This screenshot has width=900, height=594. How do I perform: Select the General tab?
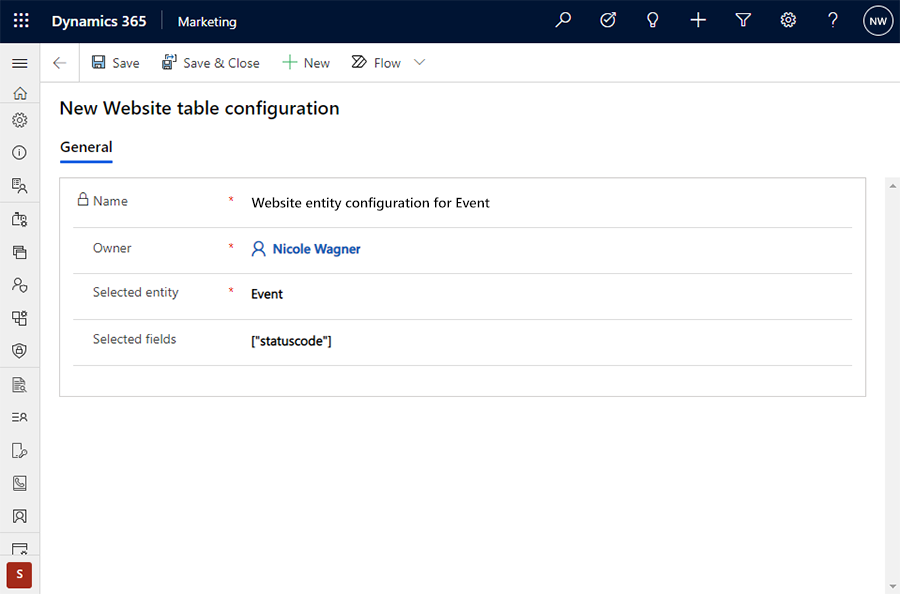point(86,147)
